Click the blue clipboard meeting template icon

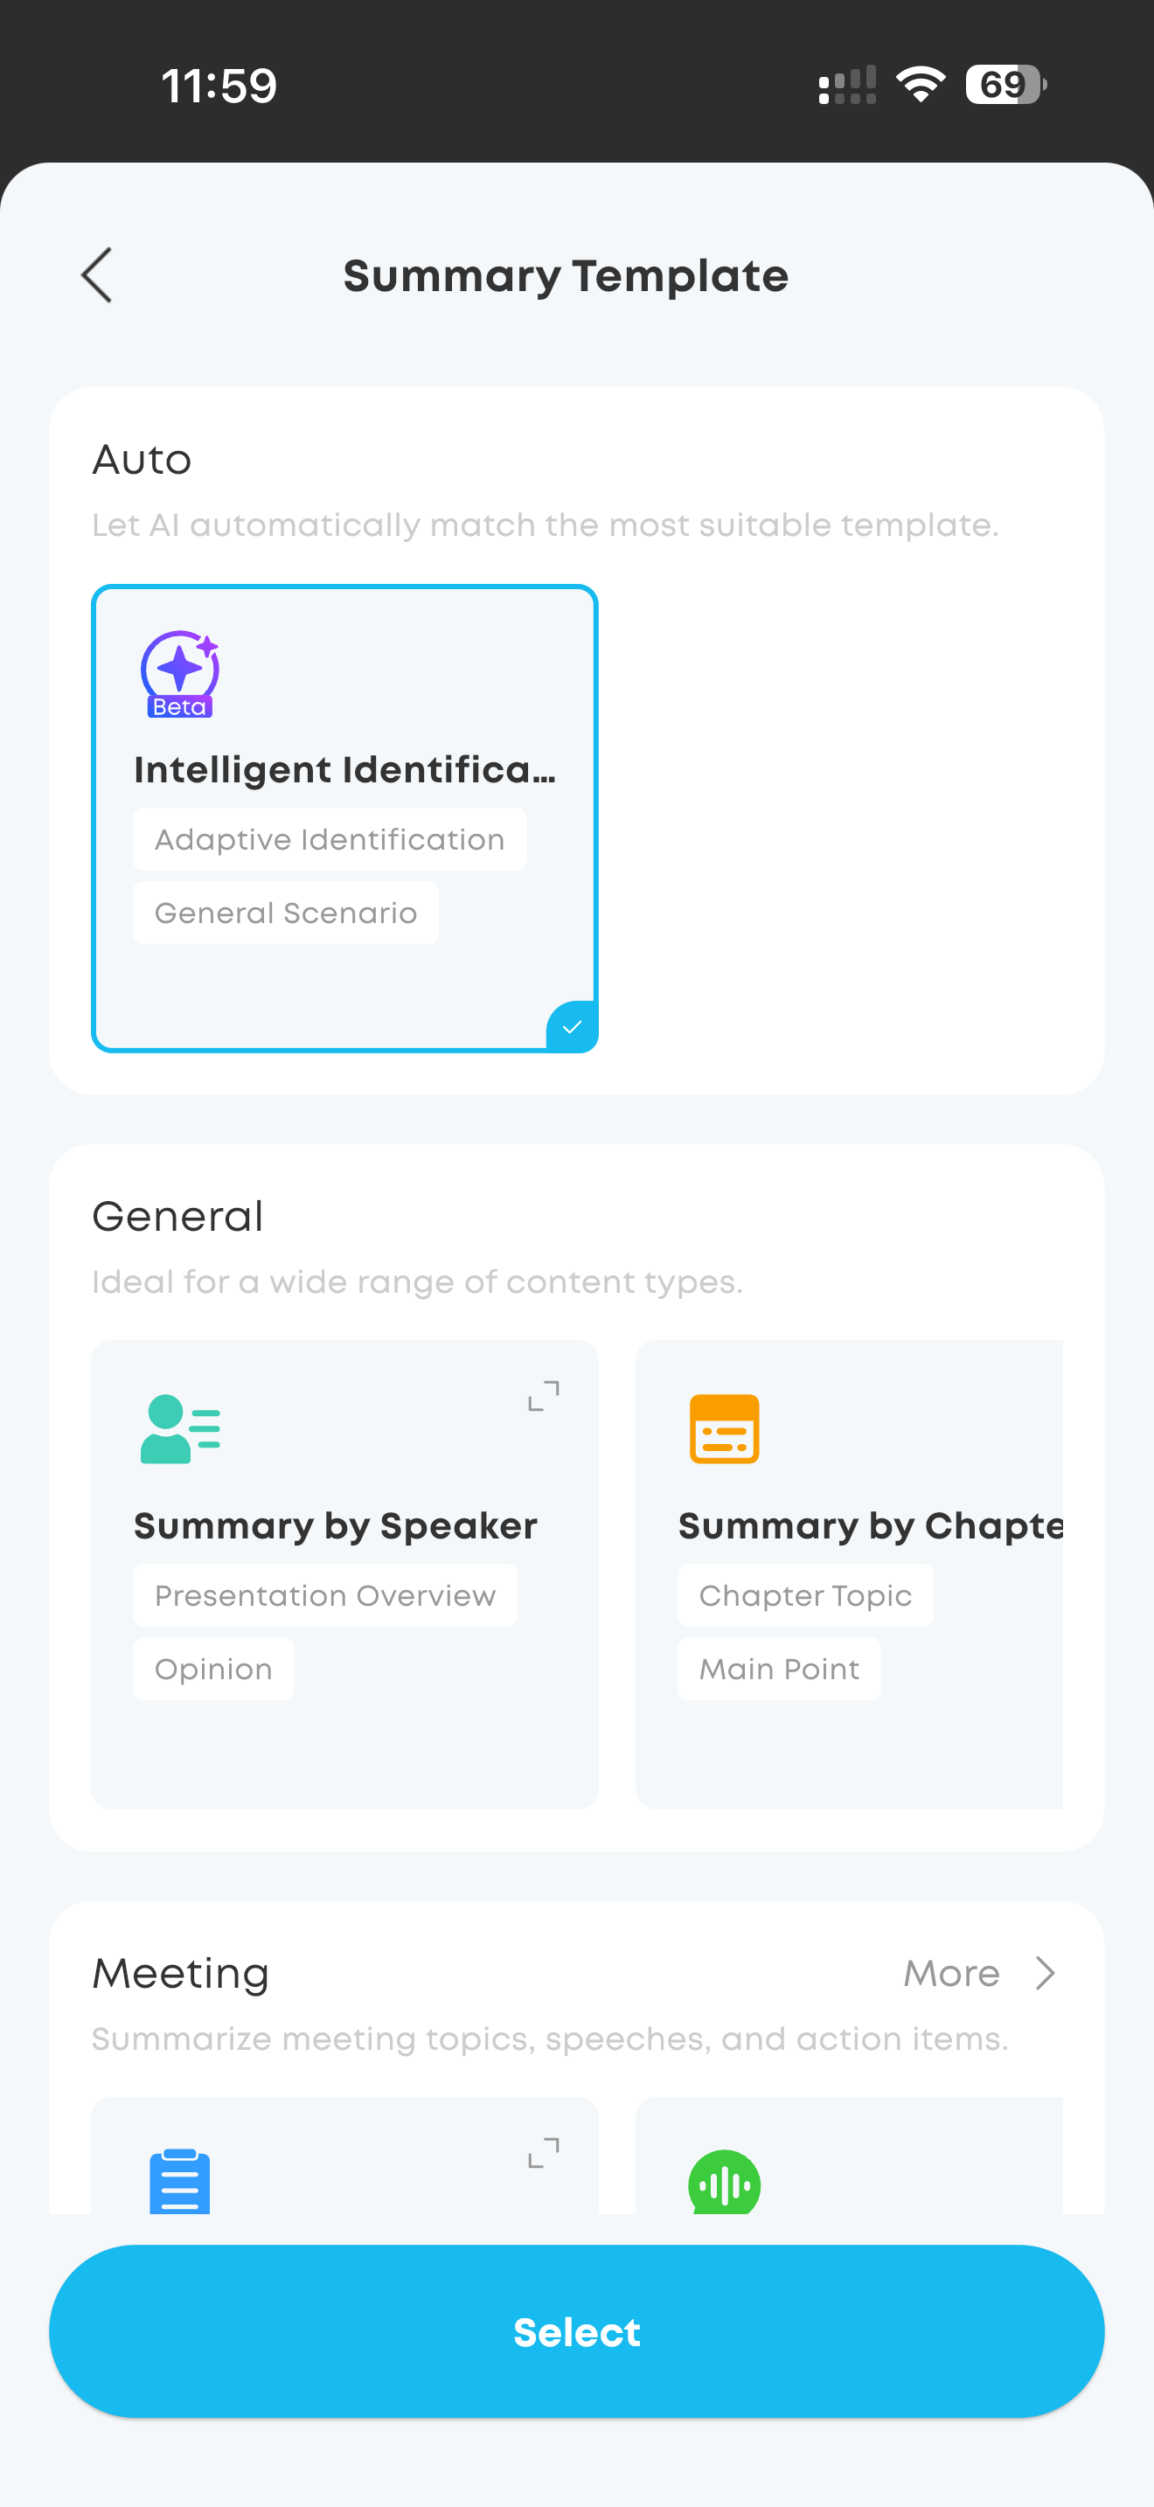[180, 2182]
